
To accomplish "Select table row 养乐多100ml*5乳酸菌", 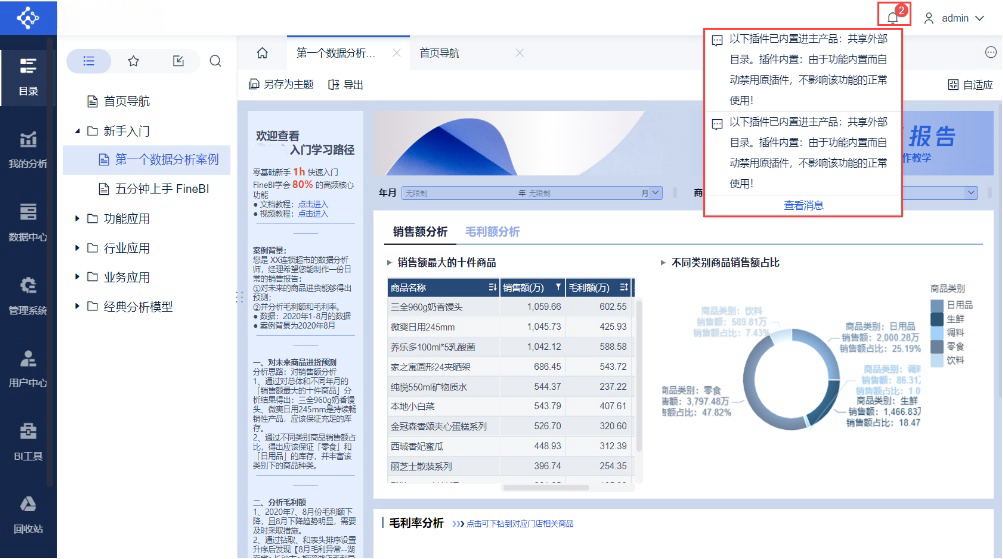I will (510, 347).
